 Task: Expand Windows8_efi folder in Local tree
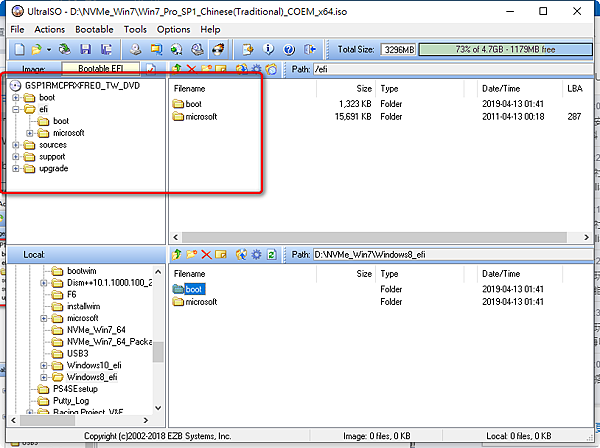click(x=44, y=377)
